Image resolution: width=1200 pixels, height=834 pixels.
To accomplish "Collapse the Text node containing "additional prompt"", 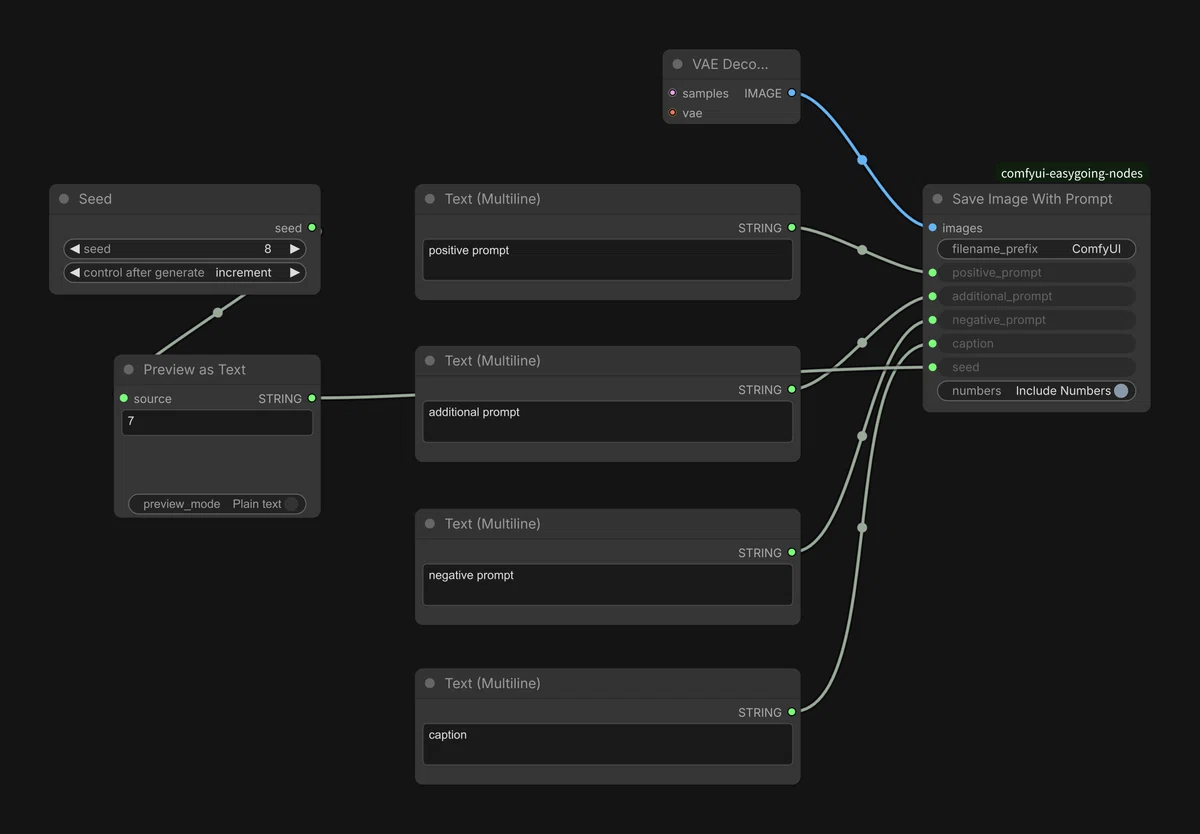I will (x=430, y=361).
